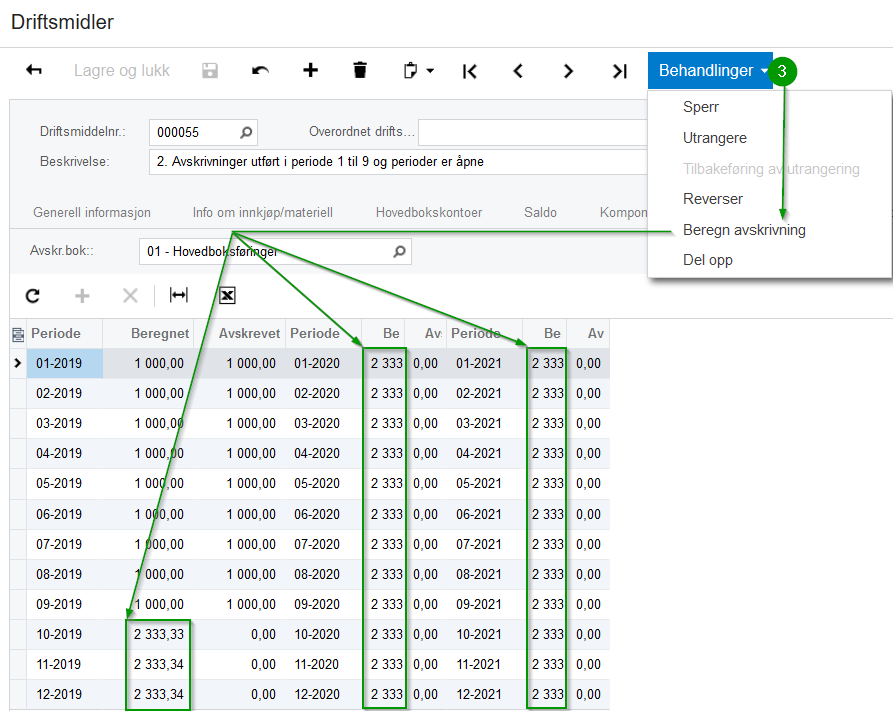Open the Hovedbokskontoer tab
The image size is (893, 711).
pyautogui.click(x=429, y=212)
